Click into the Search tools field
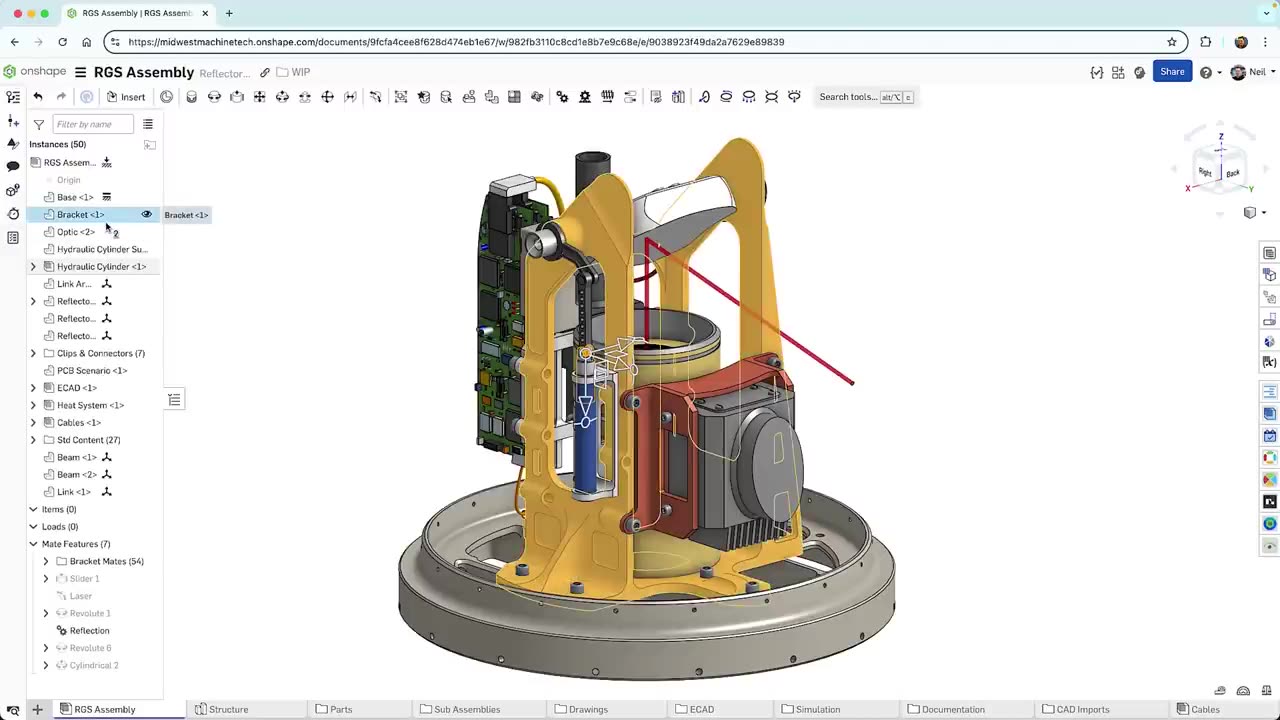Image resolution: width=1280 pixels, height=720 pixels. pyautogui.click(x=864, y=97)
